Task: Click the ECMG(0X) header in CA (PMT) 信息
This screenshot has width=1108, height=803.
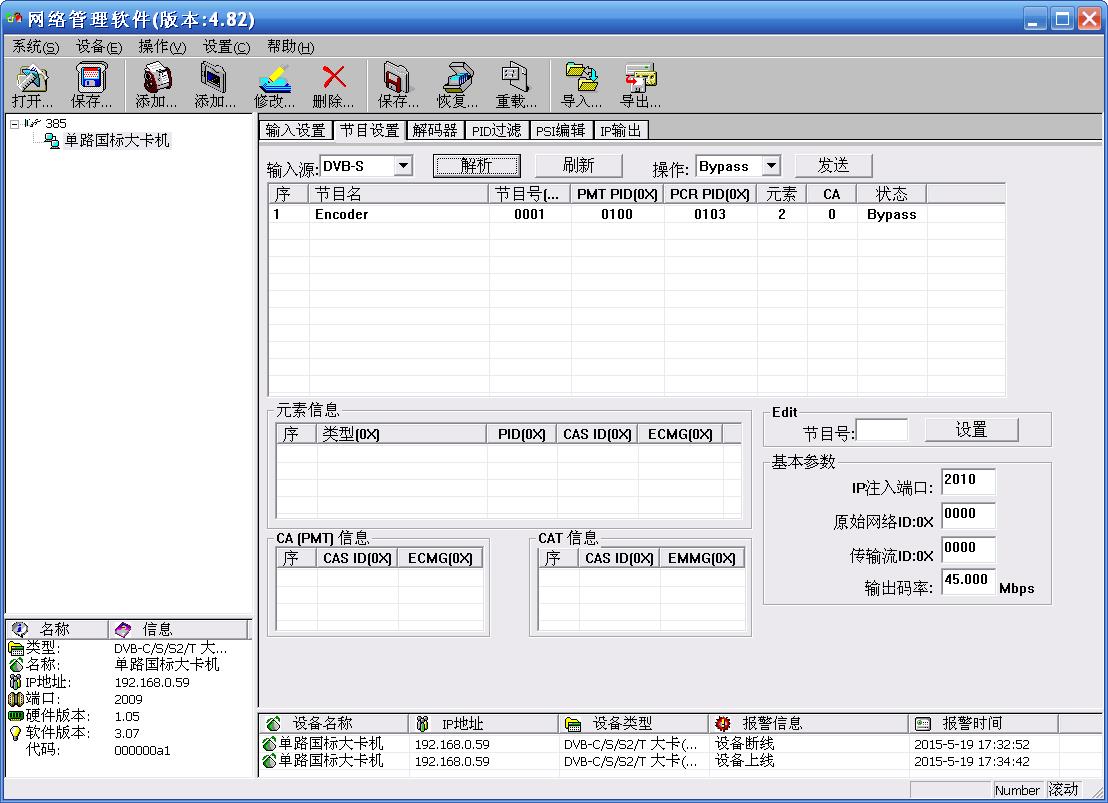Action: (440, 558)
